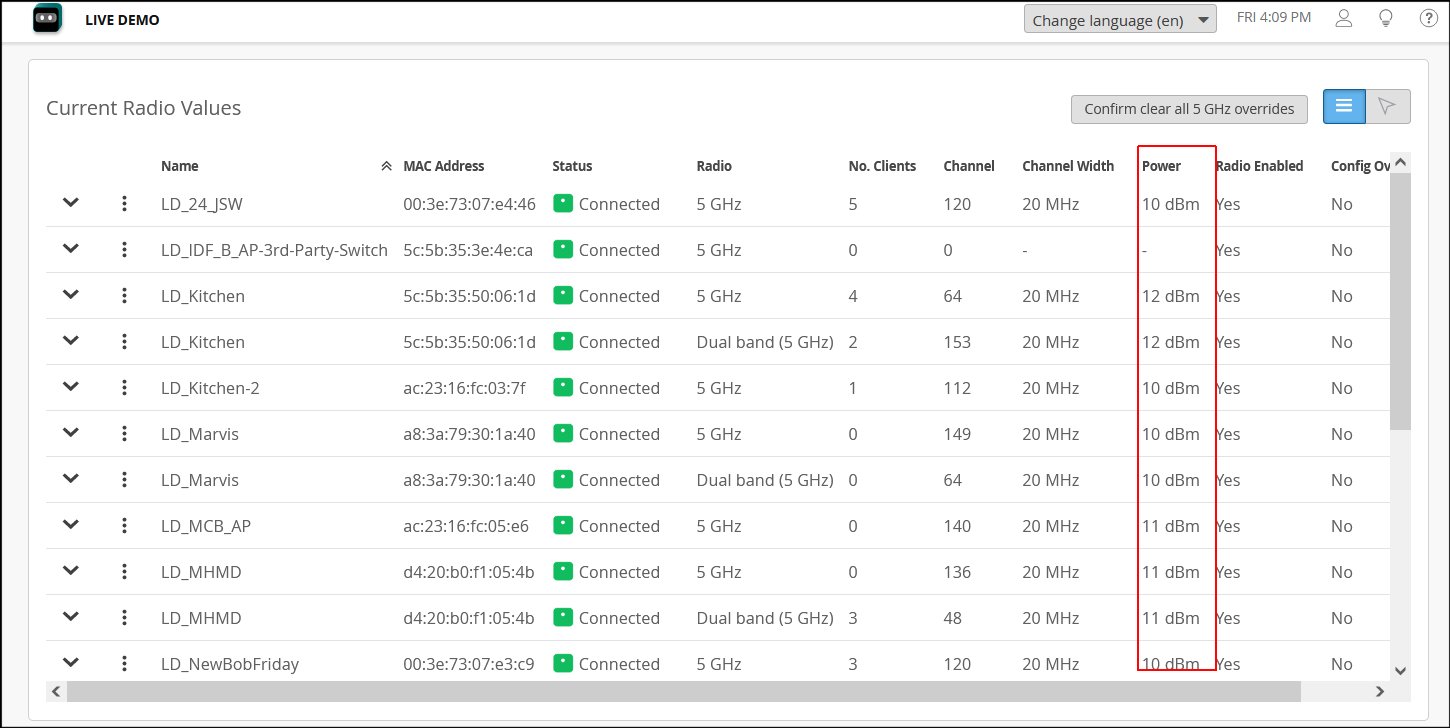The image size is (1450, 728).
Task: Click the LIVE DEMO organization label
Action: click(x=122, y=20)
